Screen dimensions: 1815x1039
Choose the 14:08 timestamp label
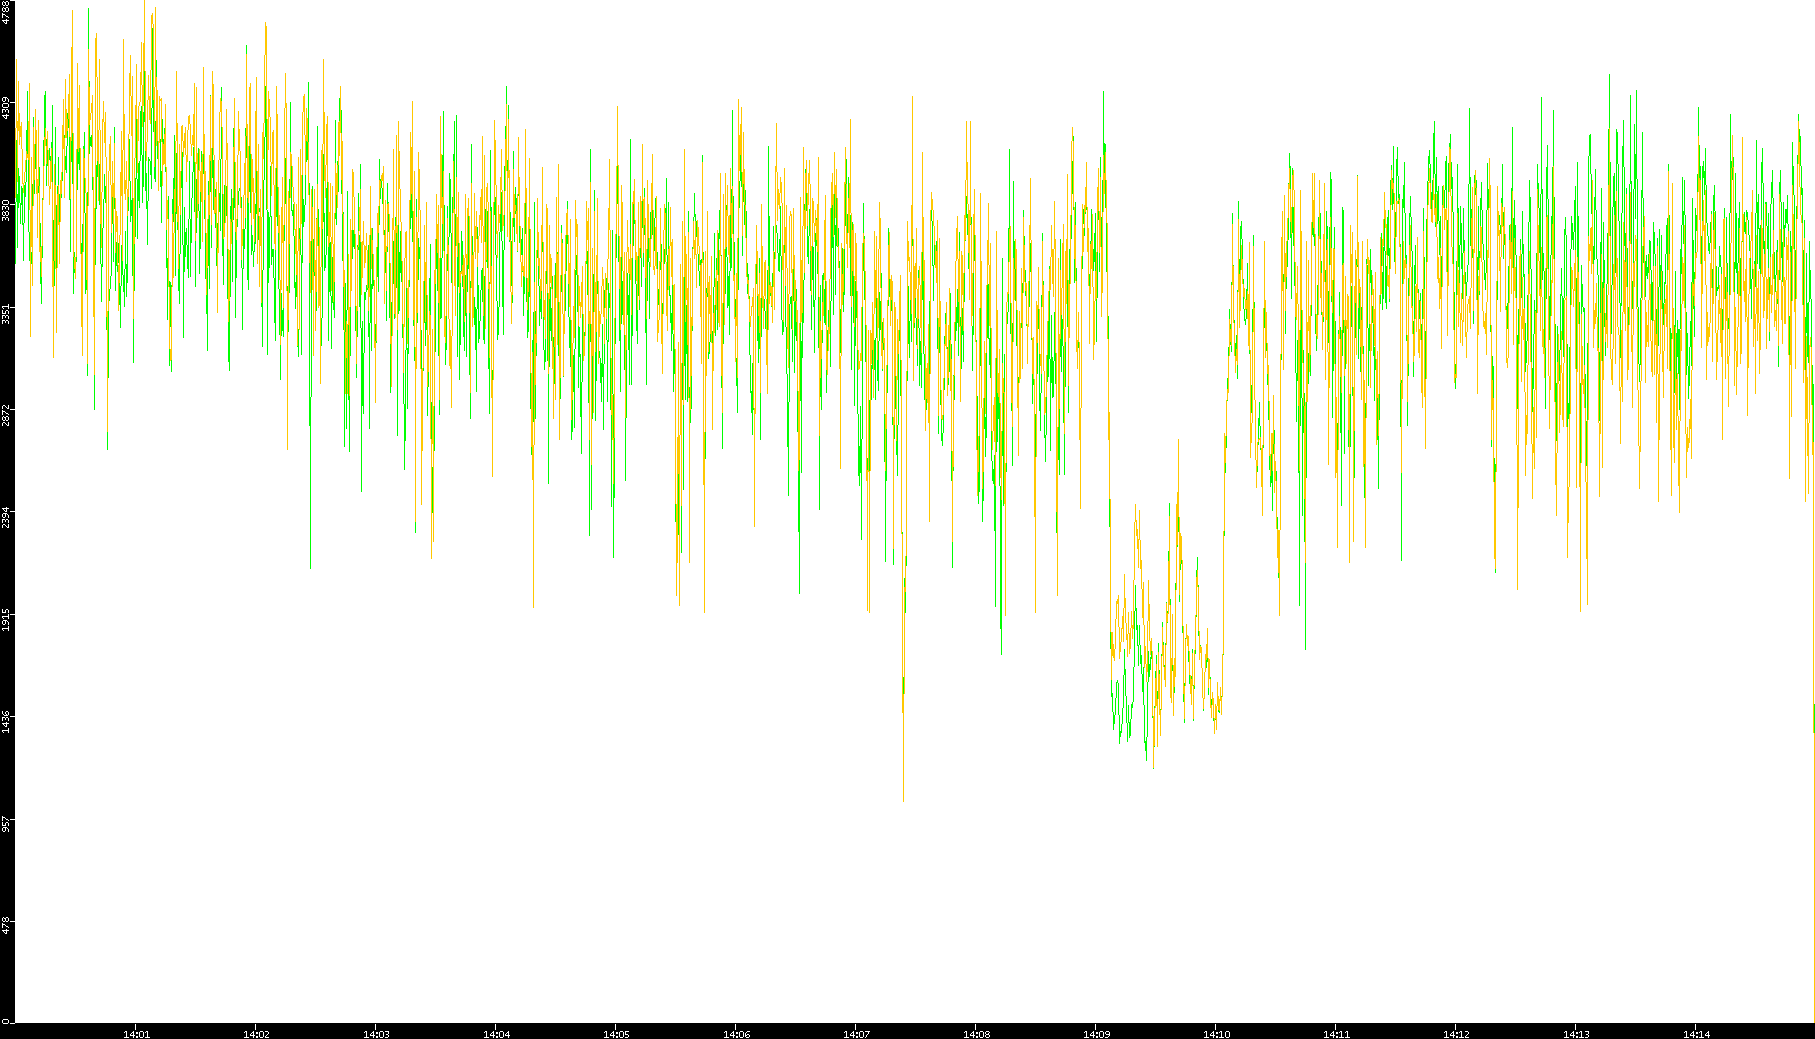point(976,1033)
